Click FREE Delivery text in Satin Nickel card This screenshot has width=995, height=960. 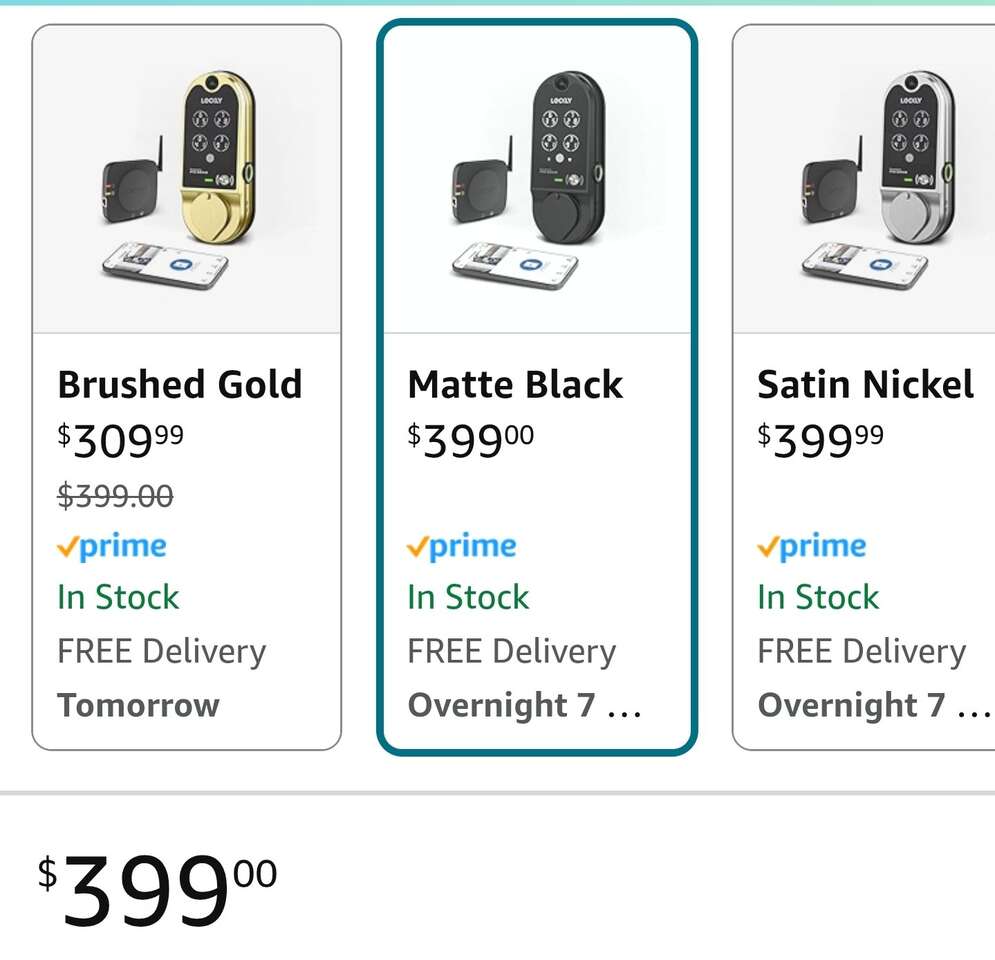(x=861, y=651)
